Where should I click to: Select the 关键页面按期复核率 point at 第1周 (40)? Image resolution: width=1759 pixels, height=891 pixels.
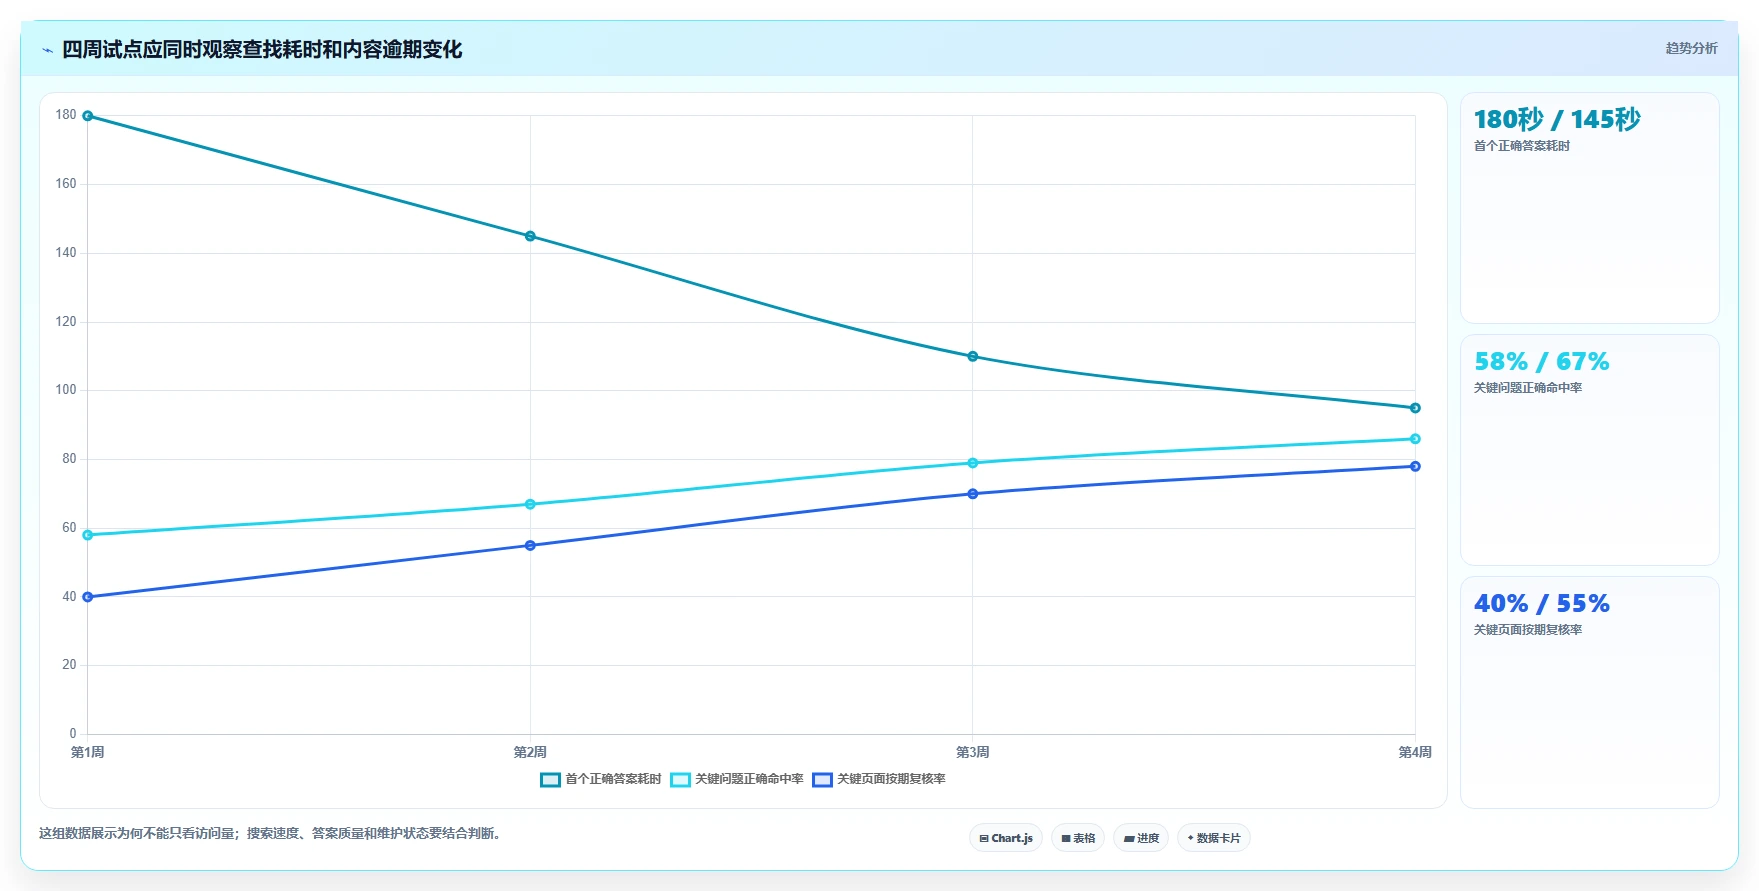[x=88, y=597]
